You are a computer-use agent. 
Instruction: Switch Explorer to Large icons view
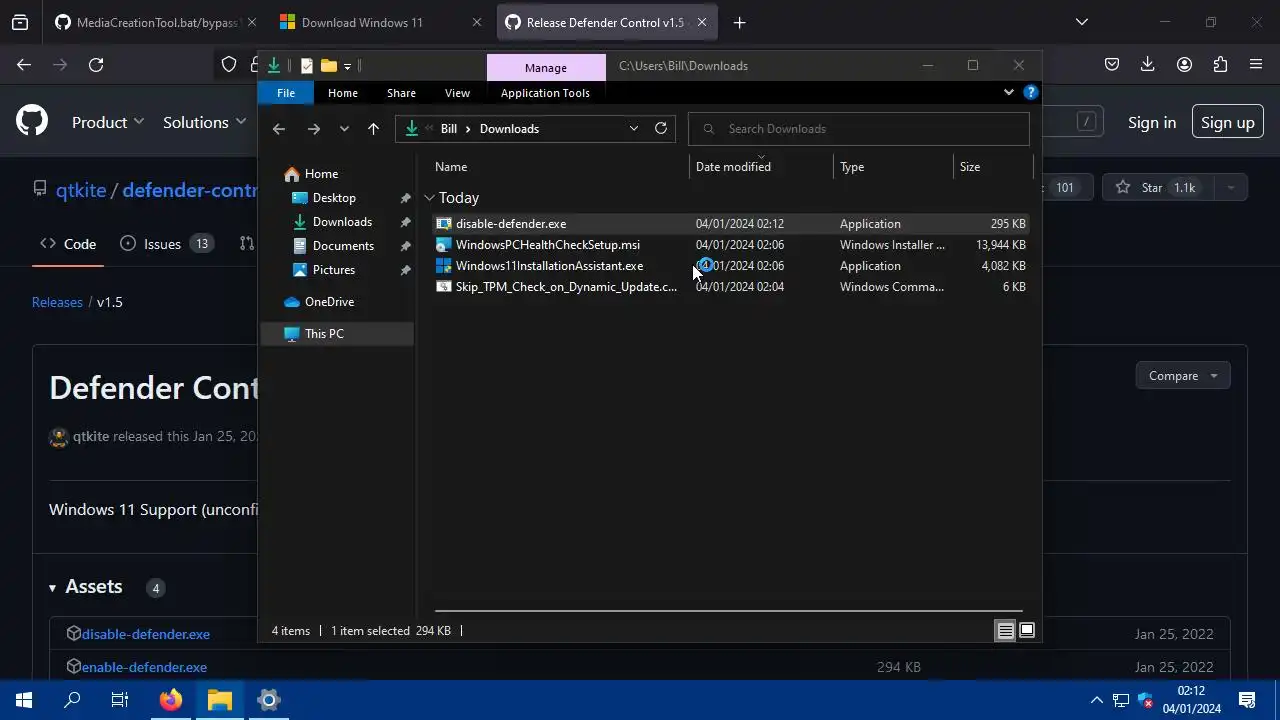[1027, 631]
